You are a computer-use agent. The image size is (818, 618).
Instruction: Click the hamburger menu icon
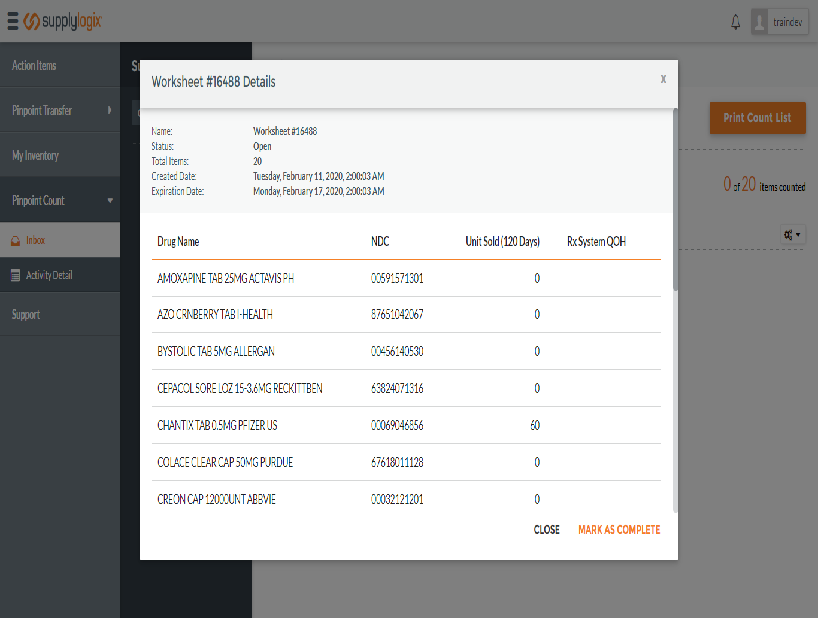12,21
